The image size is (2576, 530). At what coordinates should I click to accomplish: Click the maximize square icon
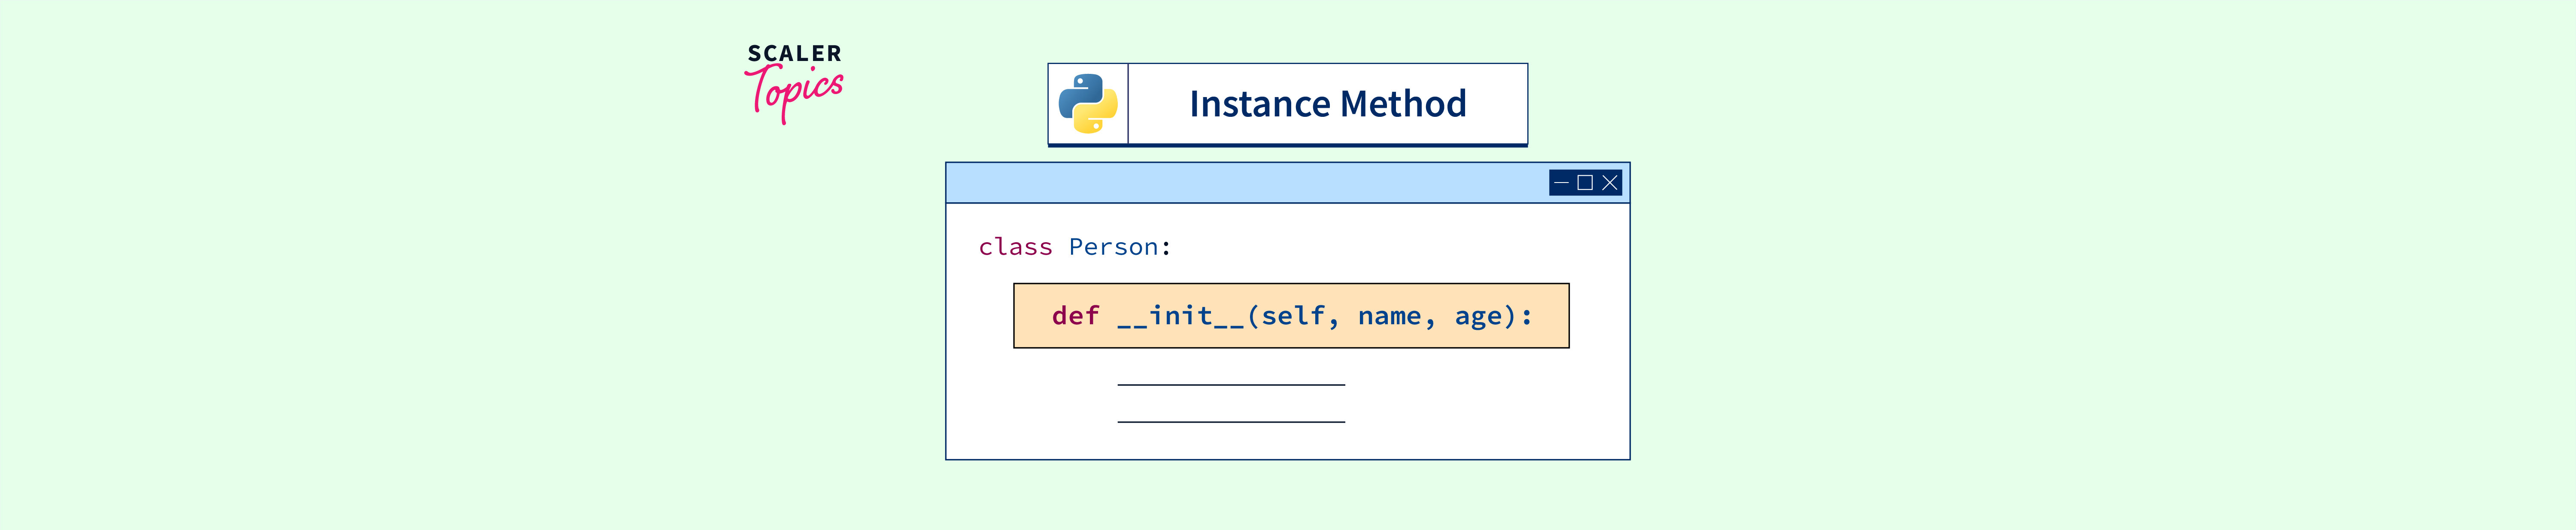point(1585,183)
